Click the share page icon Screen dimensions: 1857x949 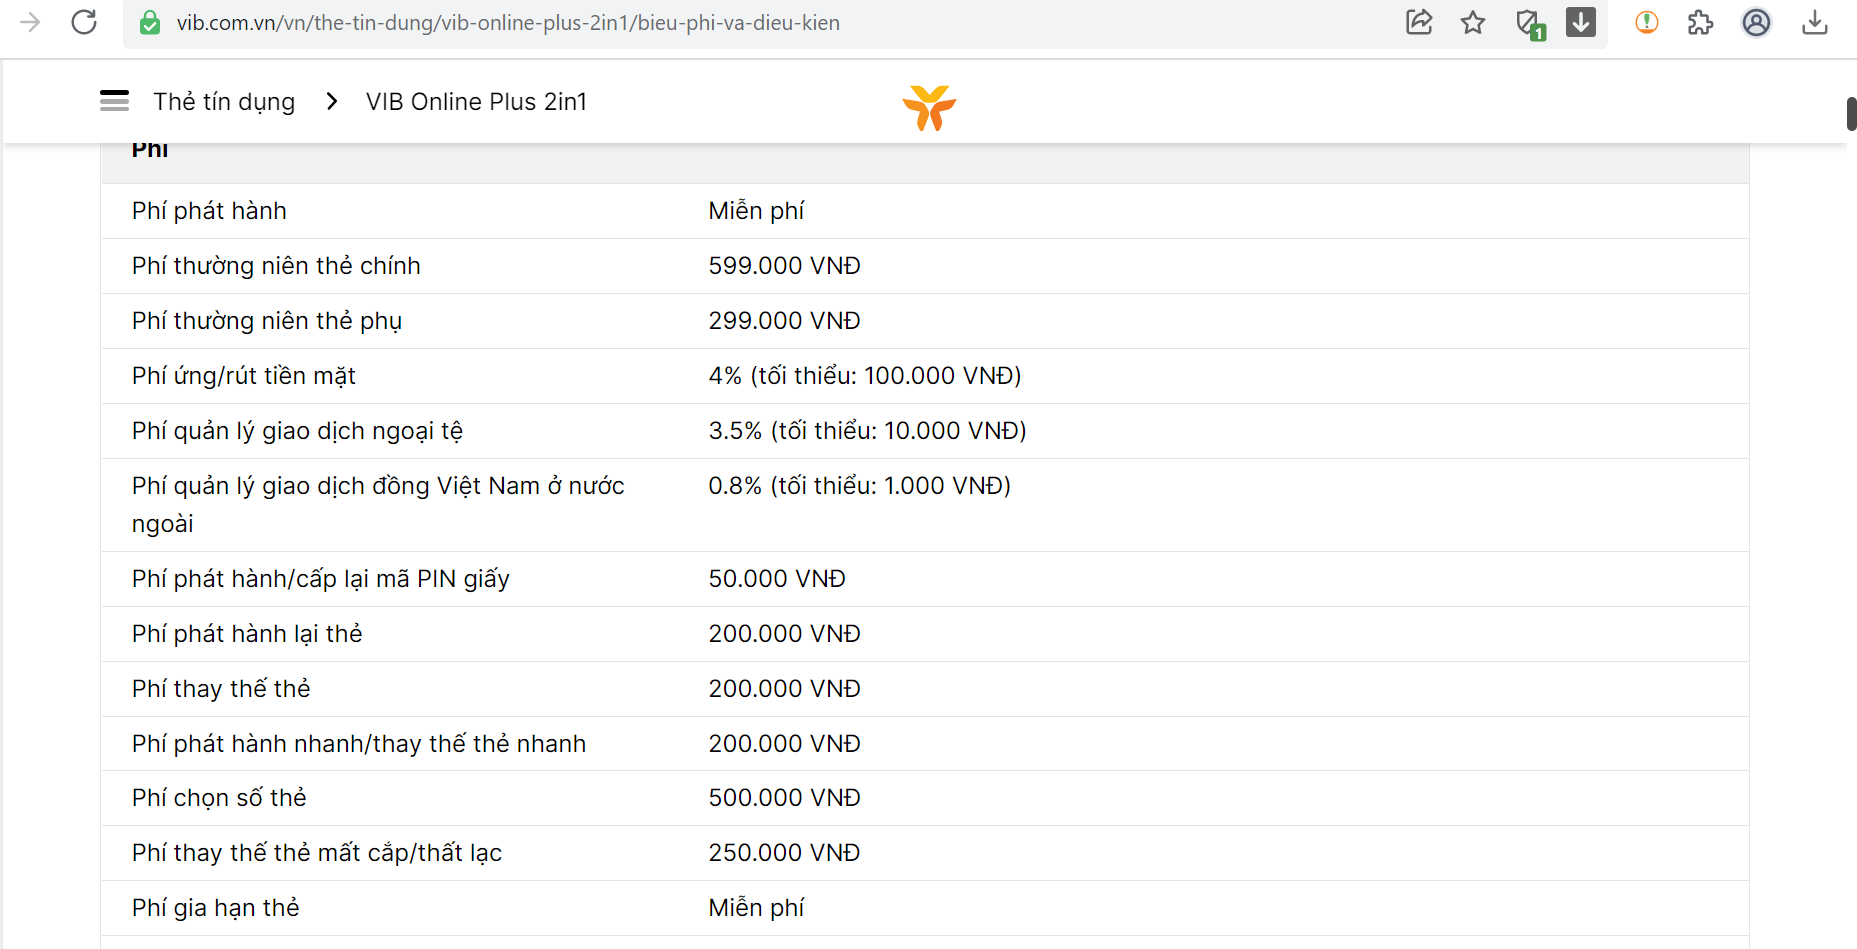(1419, 22)
